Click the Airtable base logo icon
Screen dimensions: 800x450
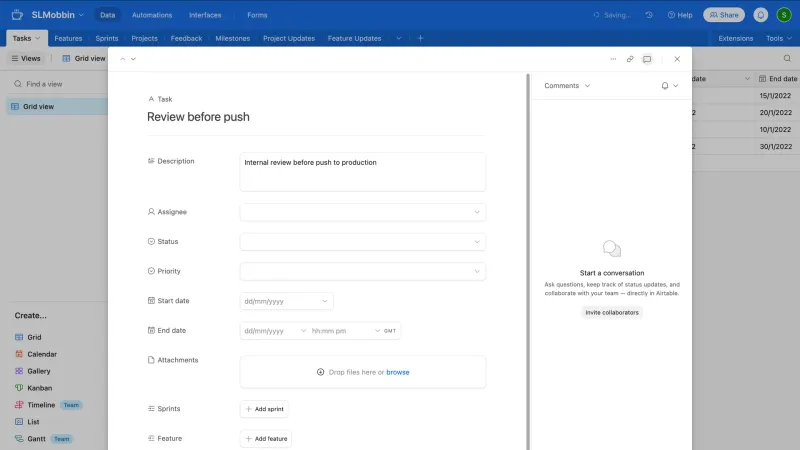[x=17, y=15]
